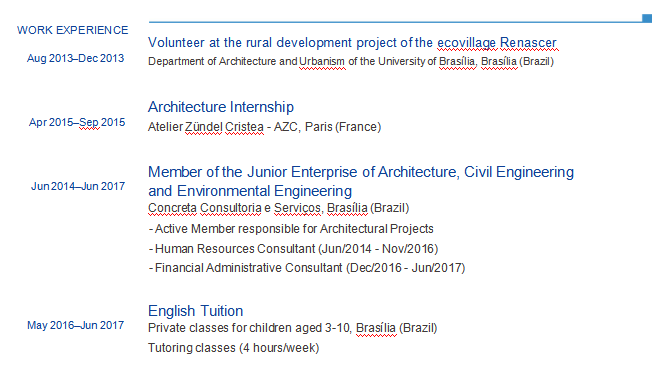Click the Aug 2013–Dec 2013 date
This screenshot has width=672, height=374.
75,58
